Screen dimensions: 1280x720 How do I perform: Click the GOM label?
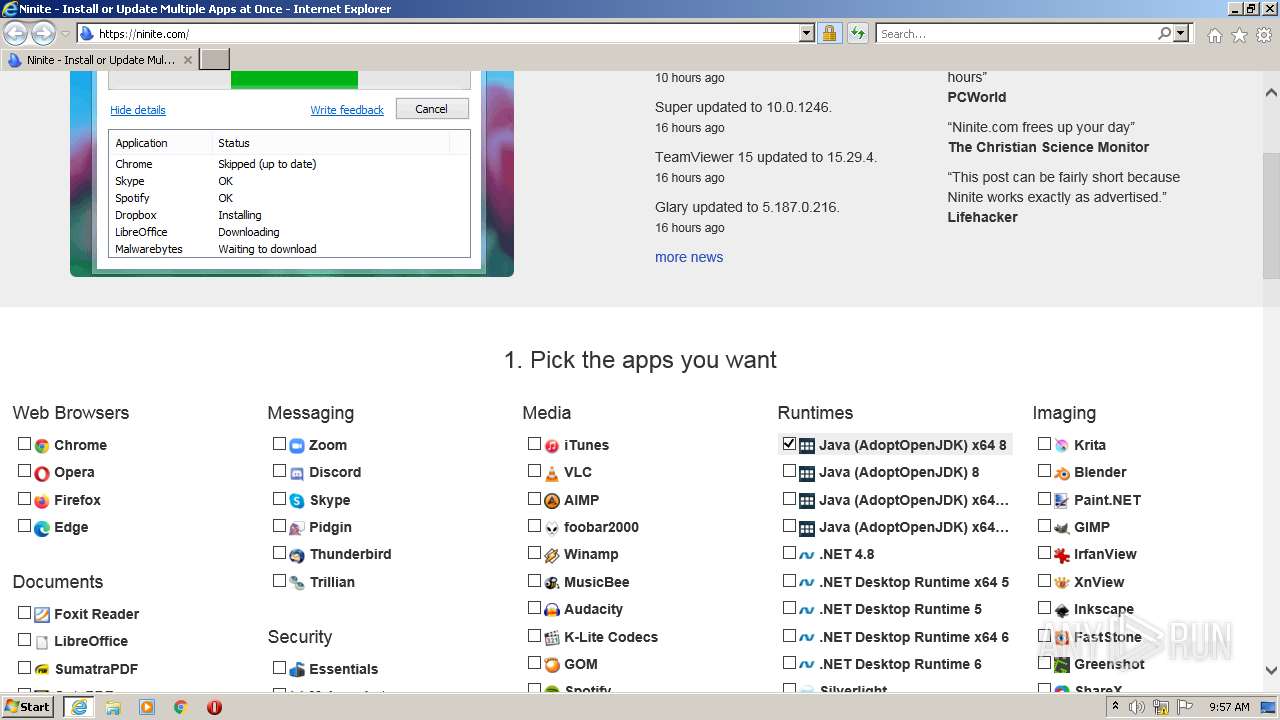coord(581,664)
